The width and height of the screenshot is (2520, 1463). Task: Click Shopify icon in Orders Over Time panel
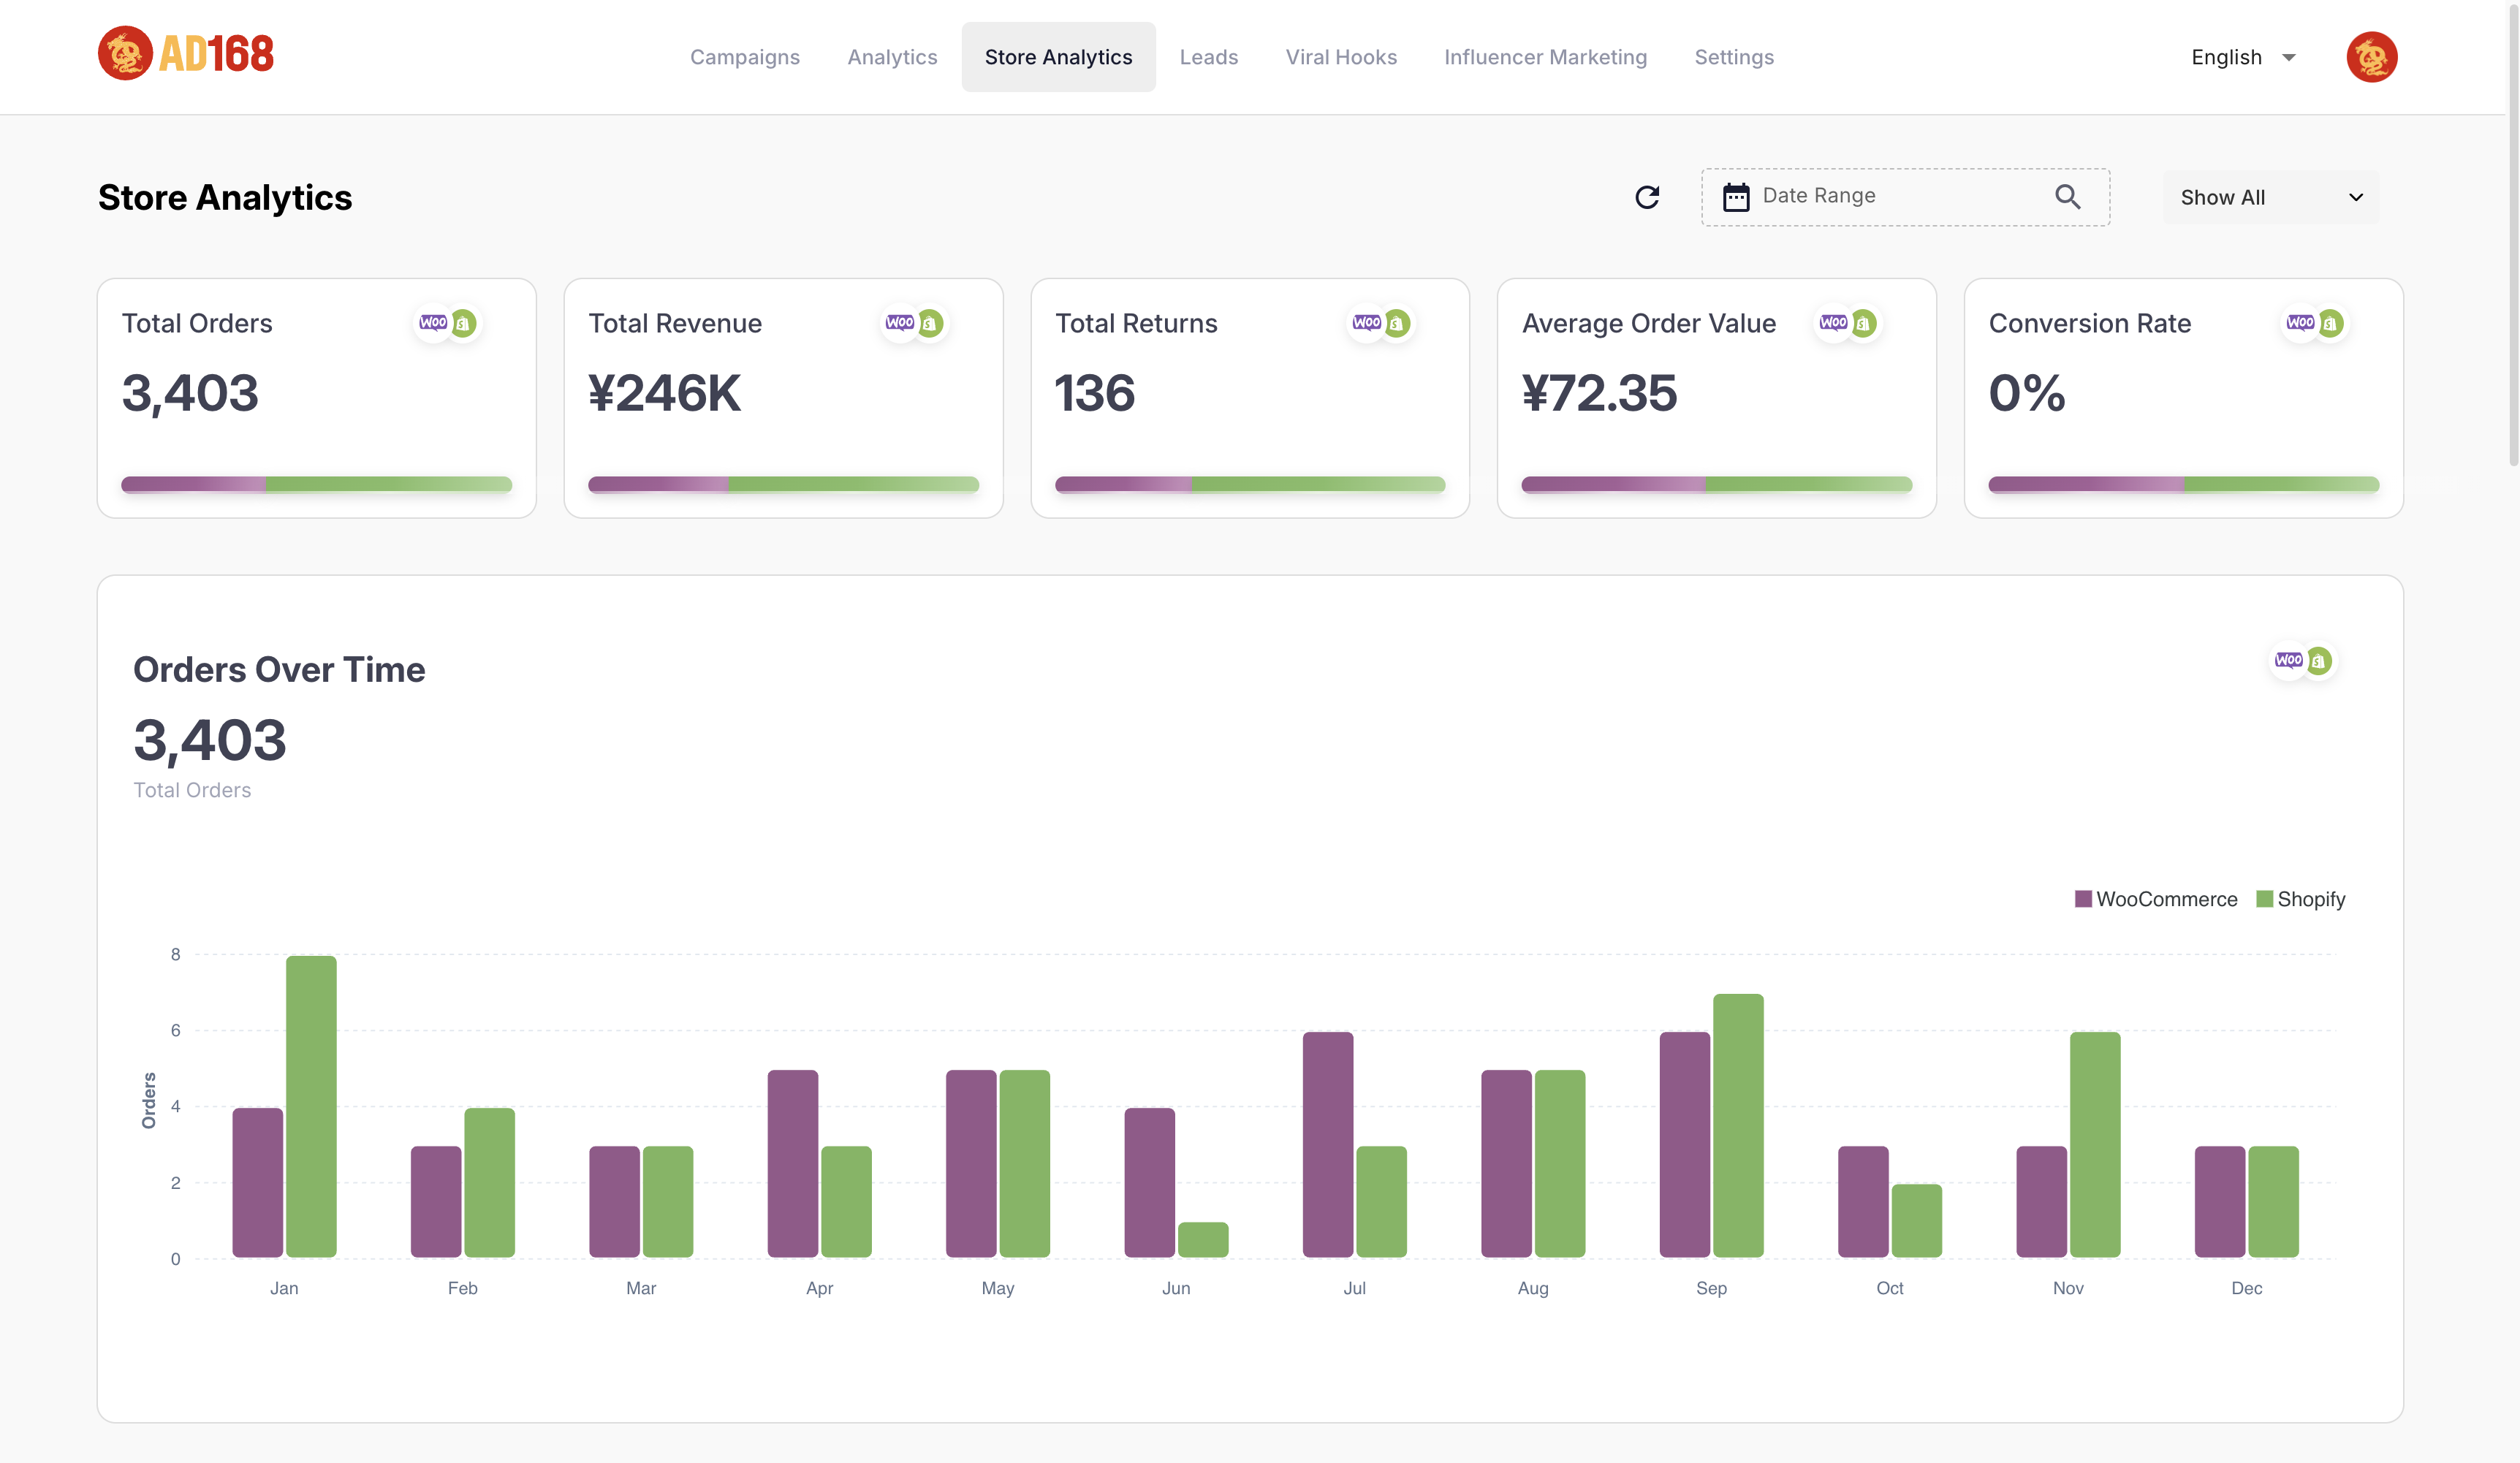[x=2319, y=660]
